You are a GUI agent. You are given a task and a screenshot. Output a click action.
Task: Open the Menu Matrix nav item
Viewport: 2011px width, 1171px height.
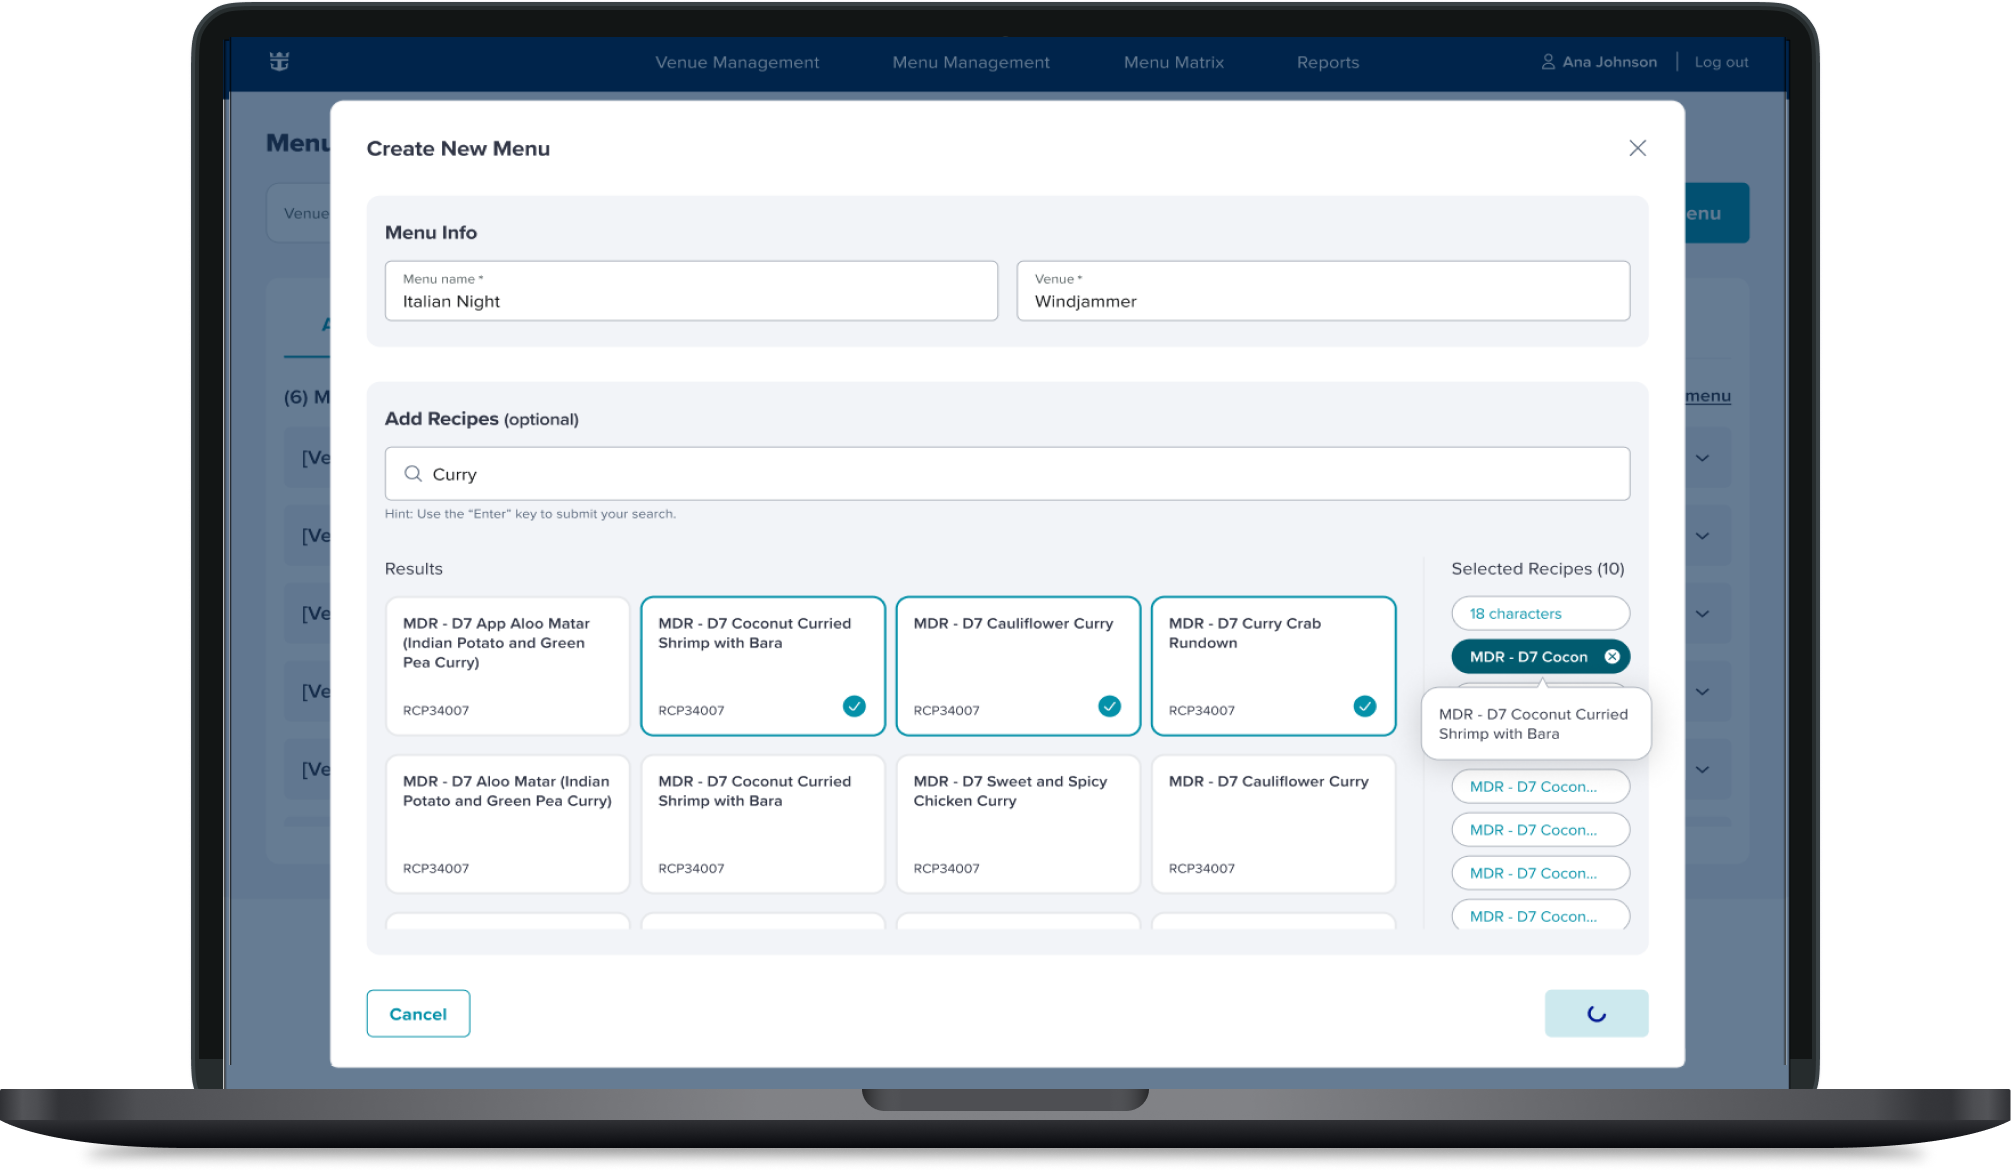1173,62
